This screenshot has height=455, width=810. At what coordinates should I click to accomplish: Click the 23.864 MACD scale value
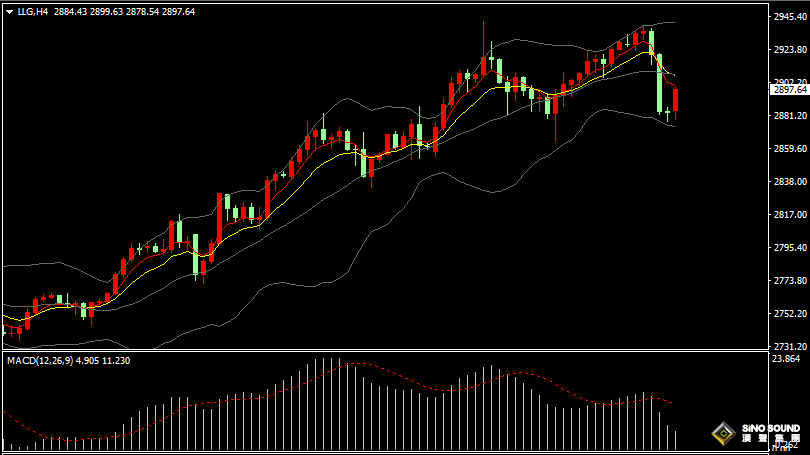[788, 358]
